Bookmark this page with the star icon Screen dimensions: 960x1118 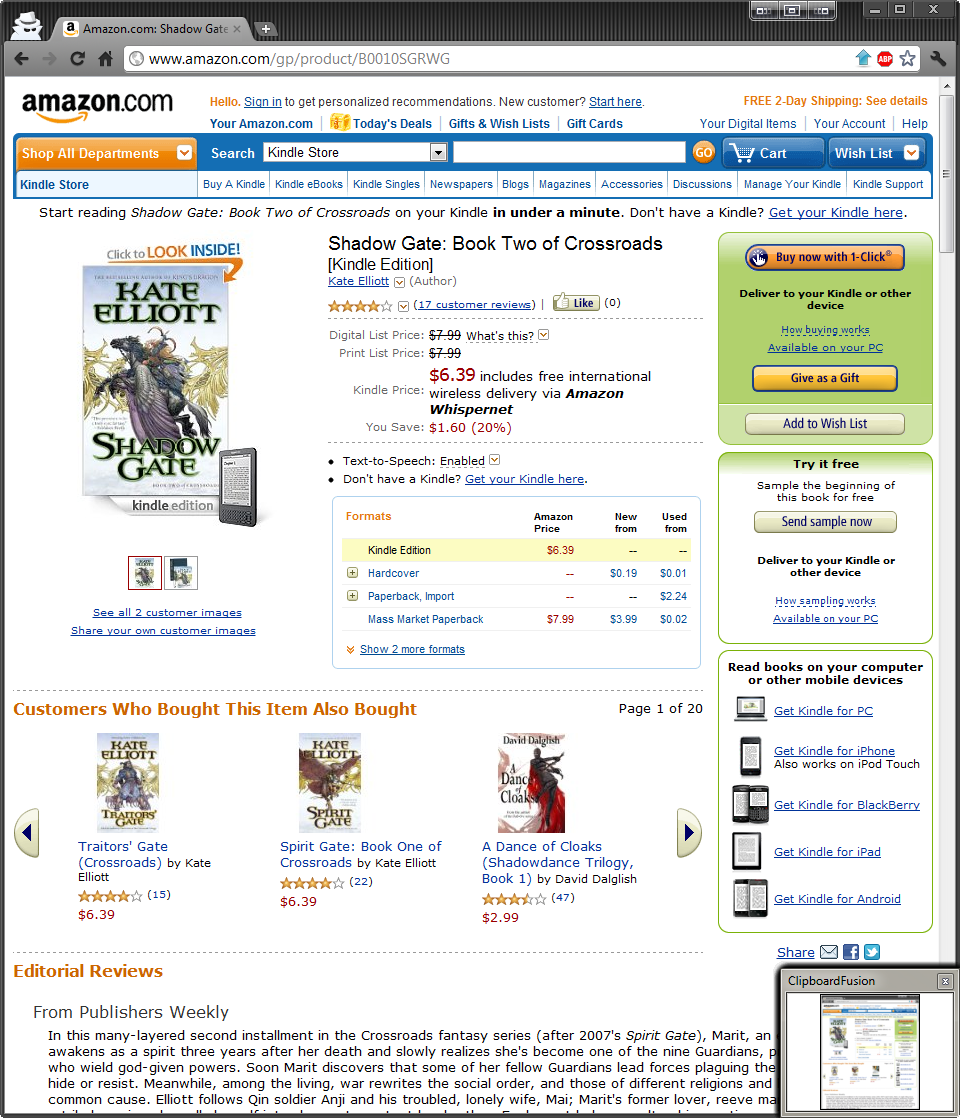click(x=907, y=58)
